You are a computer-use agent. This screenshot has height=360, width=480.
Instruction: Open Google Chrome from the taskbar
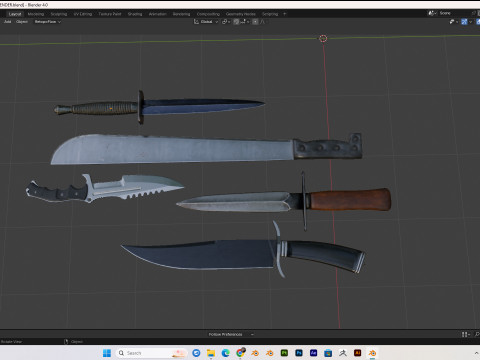[240, 353]
